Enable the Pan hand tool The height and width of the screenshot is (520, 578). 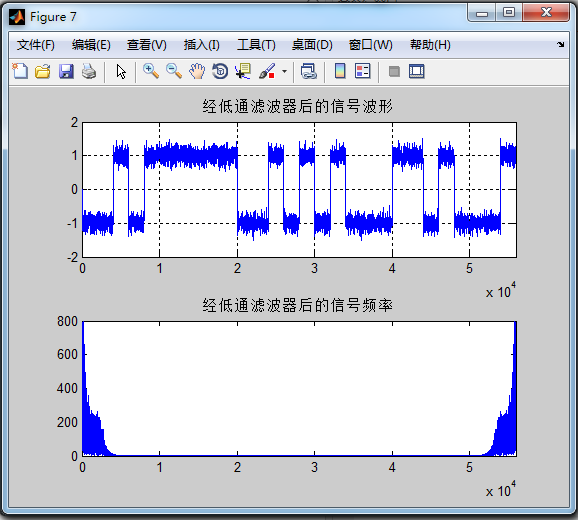pyautogui.click(x=197, y=71)
